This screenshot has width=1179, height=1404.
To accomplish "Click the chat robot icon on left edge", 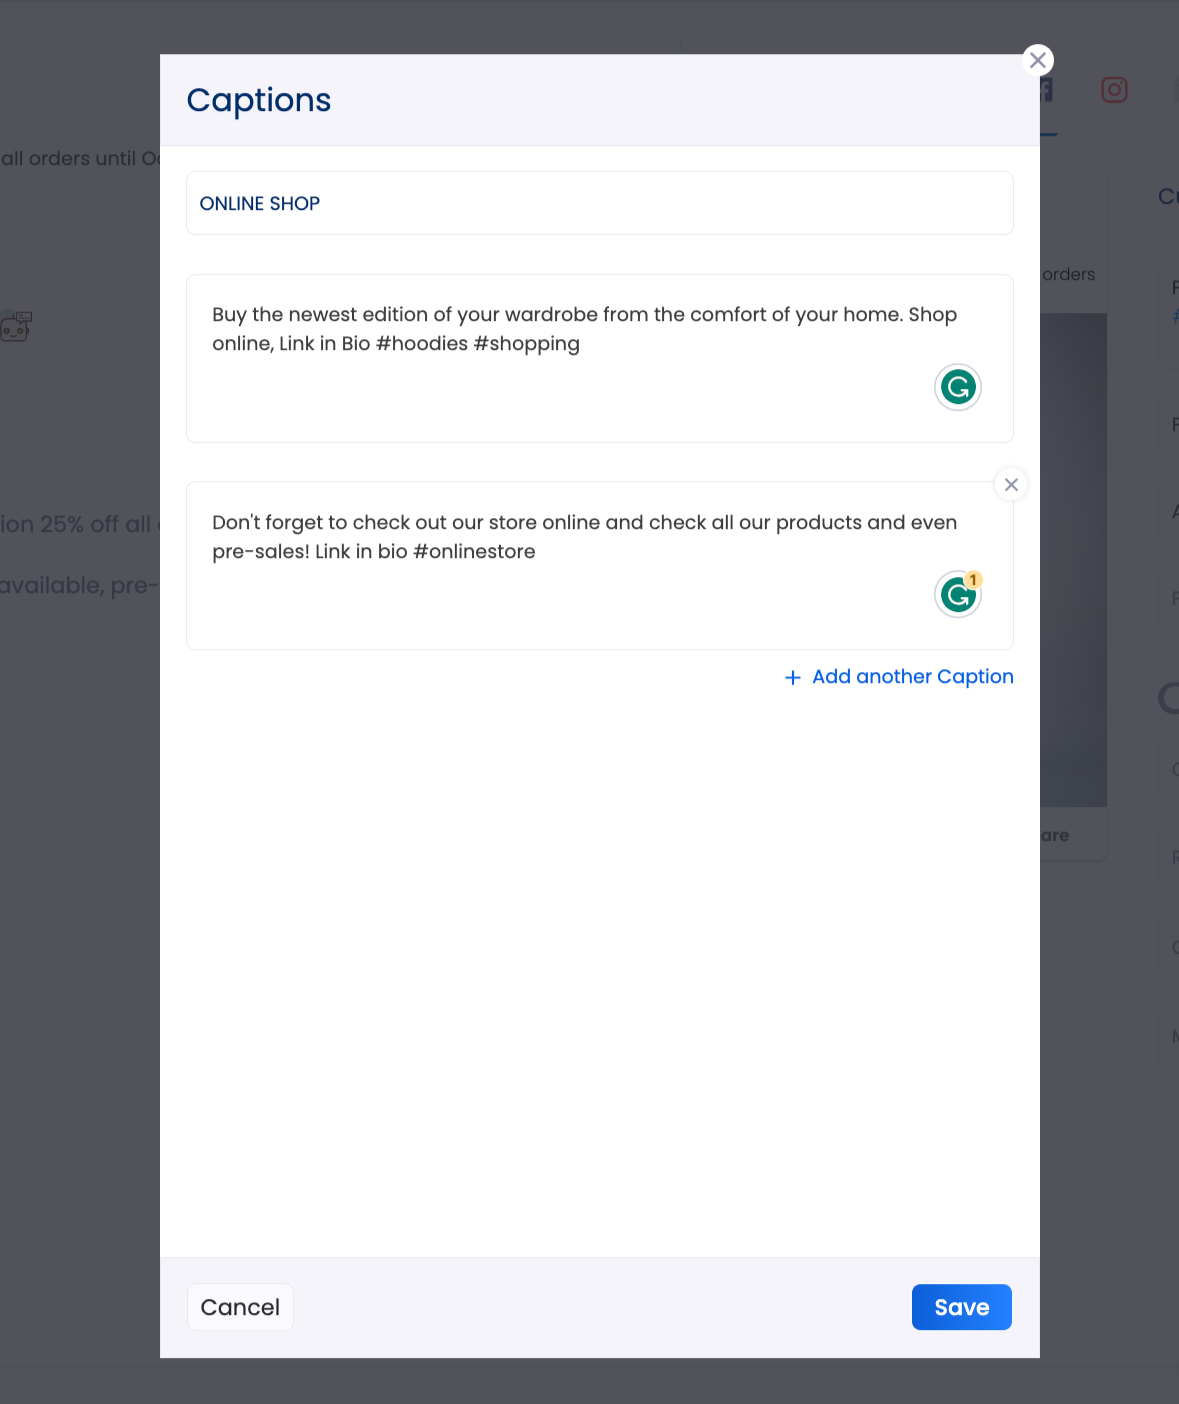I will 16,326.
